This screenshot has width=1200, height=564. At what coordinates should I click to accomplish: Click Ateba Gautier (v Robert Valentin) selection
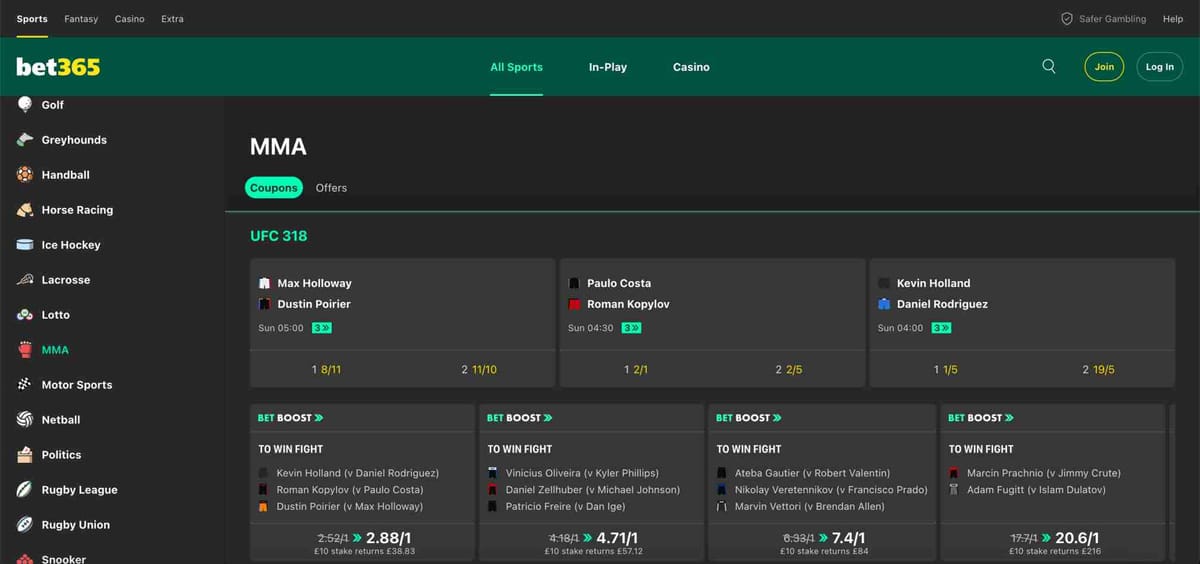812,473
